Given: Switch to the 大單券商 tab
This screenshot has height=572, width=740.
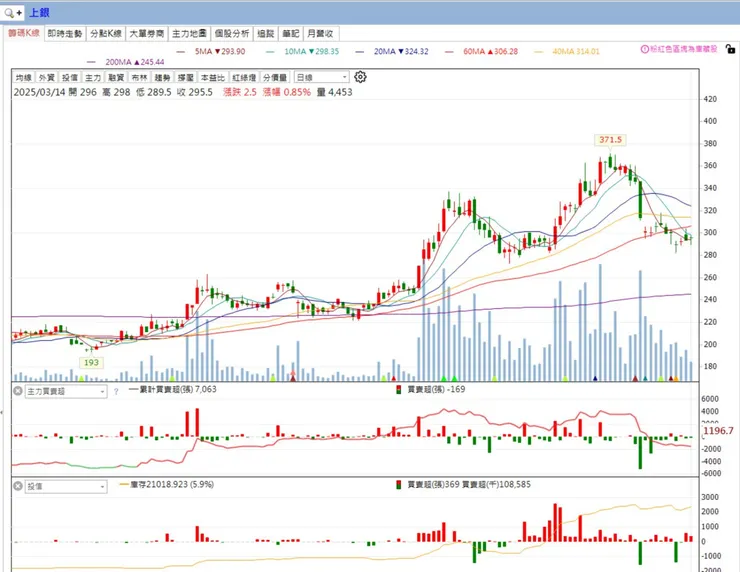Looking at the screenshot, I should (147, 34).
